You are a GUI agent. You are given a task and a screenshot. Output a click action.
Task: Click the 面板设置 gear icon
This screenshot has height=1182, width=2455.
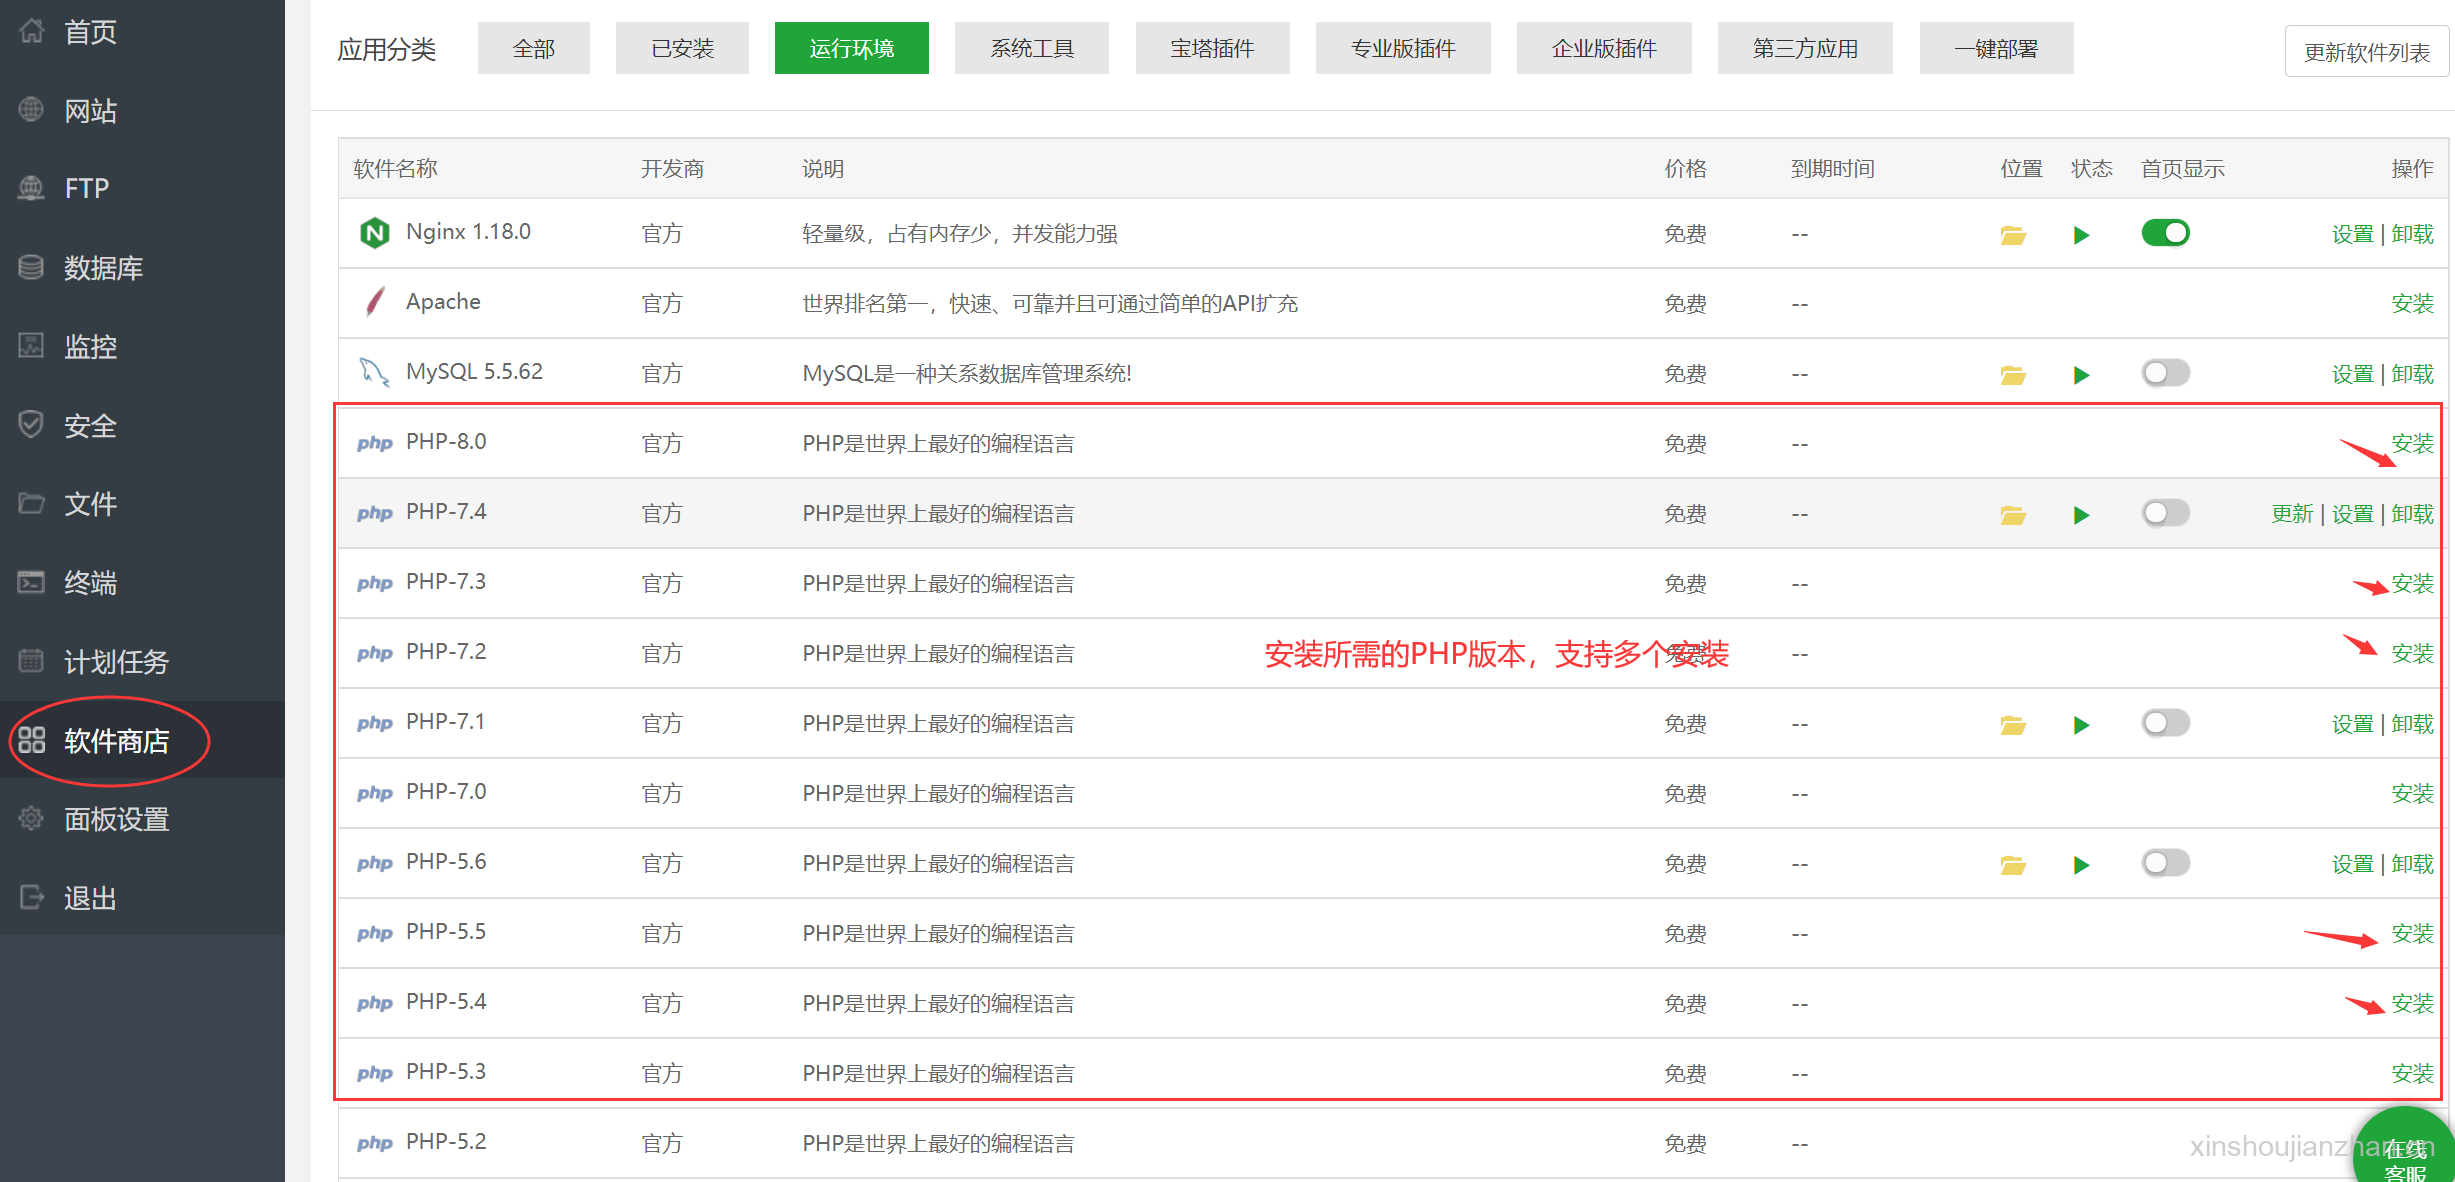pos(31,819)
